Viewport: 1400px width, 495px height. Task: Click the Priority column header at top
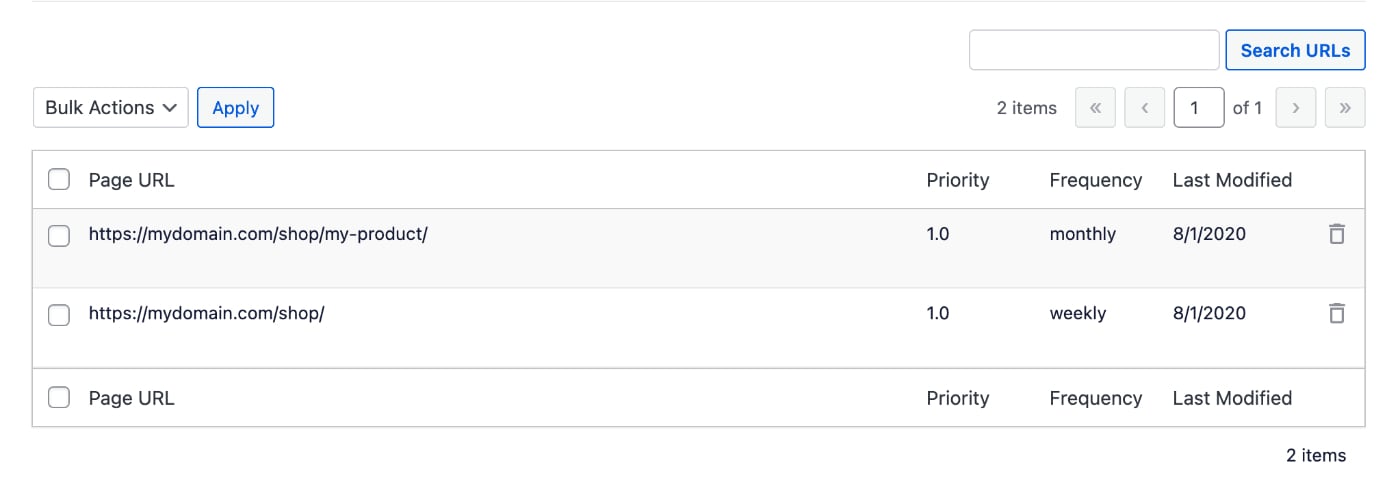pos(958,180)
